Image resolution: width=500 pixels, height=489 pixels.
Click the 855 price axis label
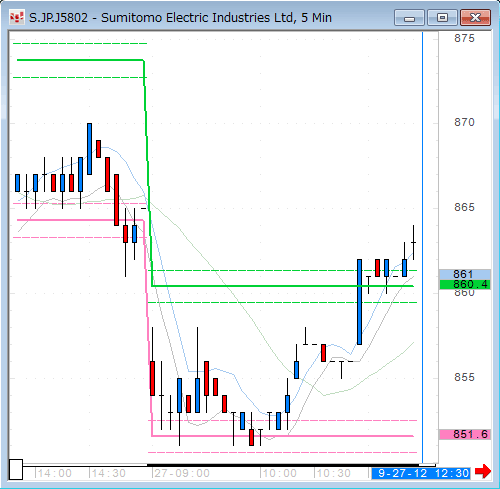click(464, 377)
